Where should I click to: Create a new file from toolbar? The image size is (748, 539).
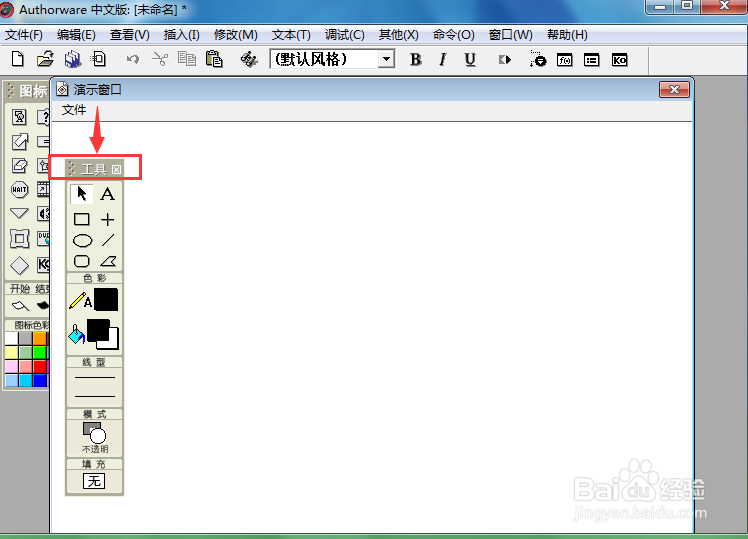click(18, 59)
